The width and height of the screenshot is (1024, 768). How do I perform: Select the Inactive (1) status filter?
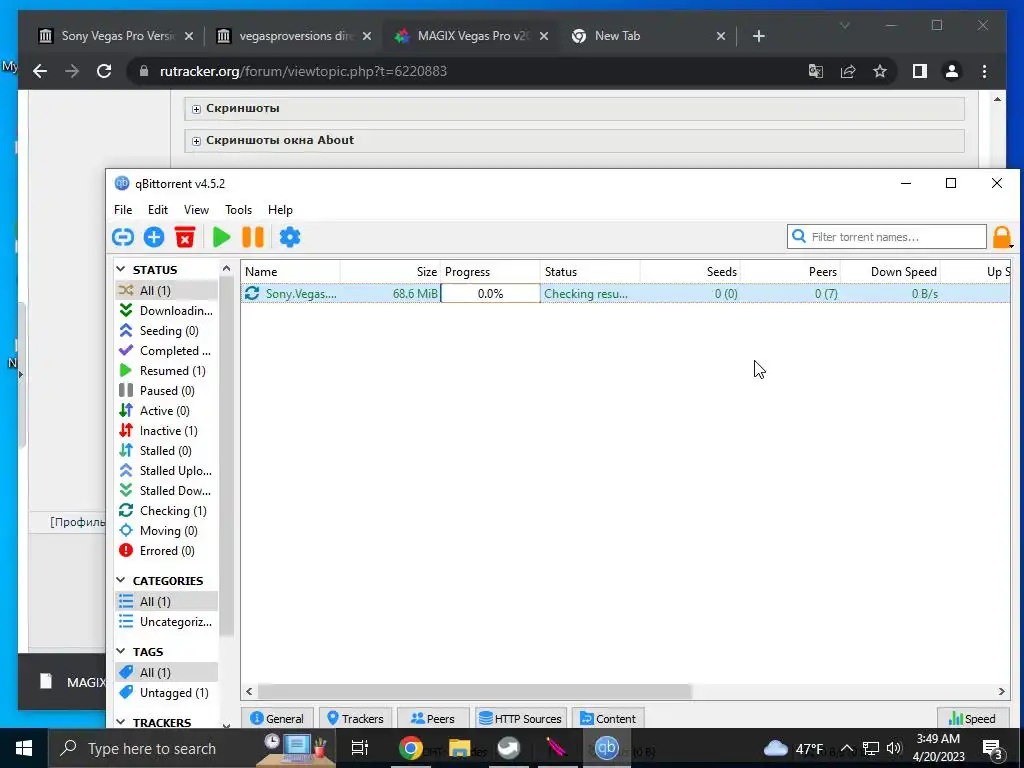click(x=167, y=431)
